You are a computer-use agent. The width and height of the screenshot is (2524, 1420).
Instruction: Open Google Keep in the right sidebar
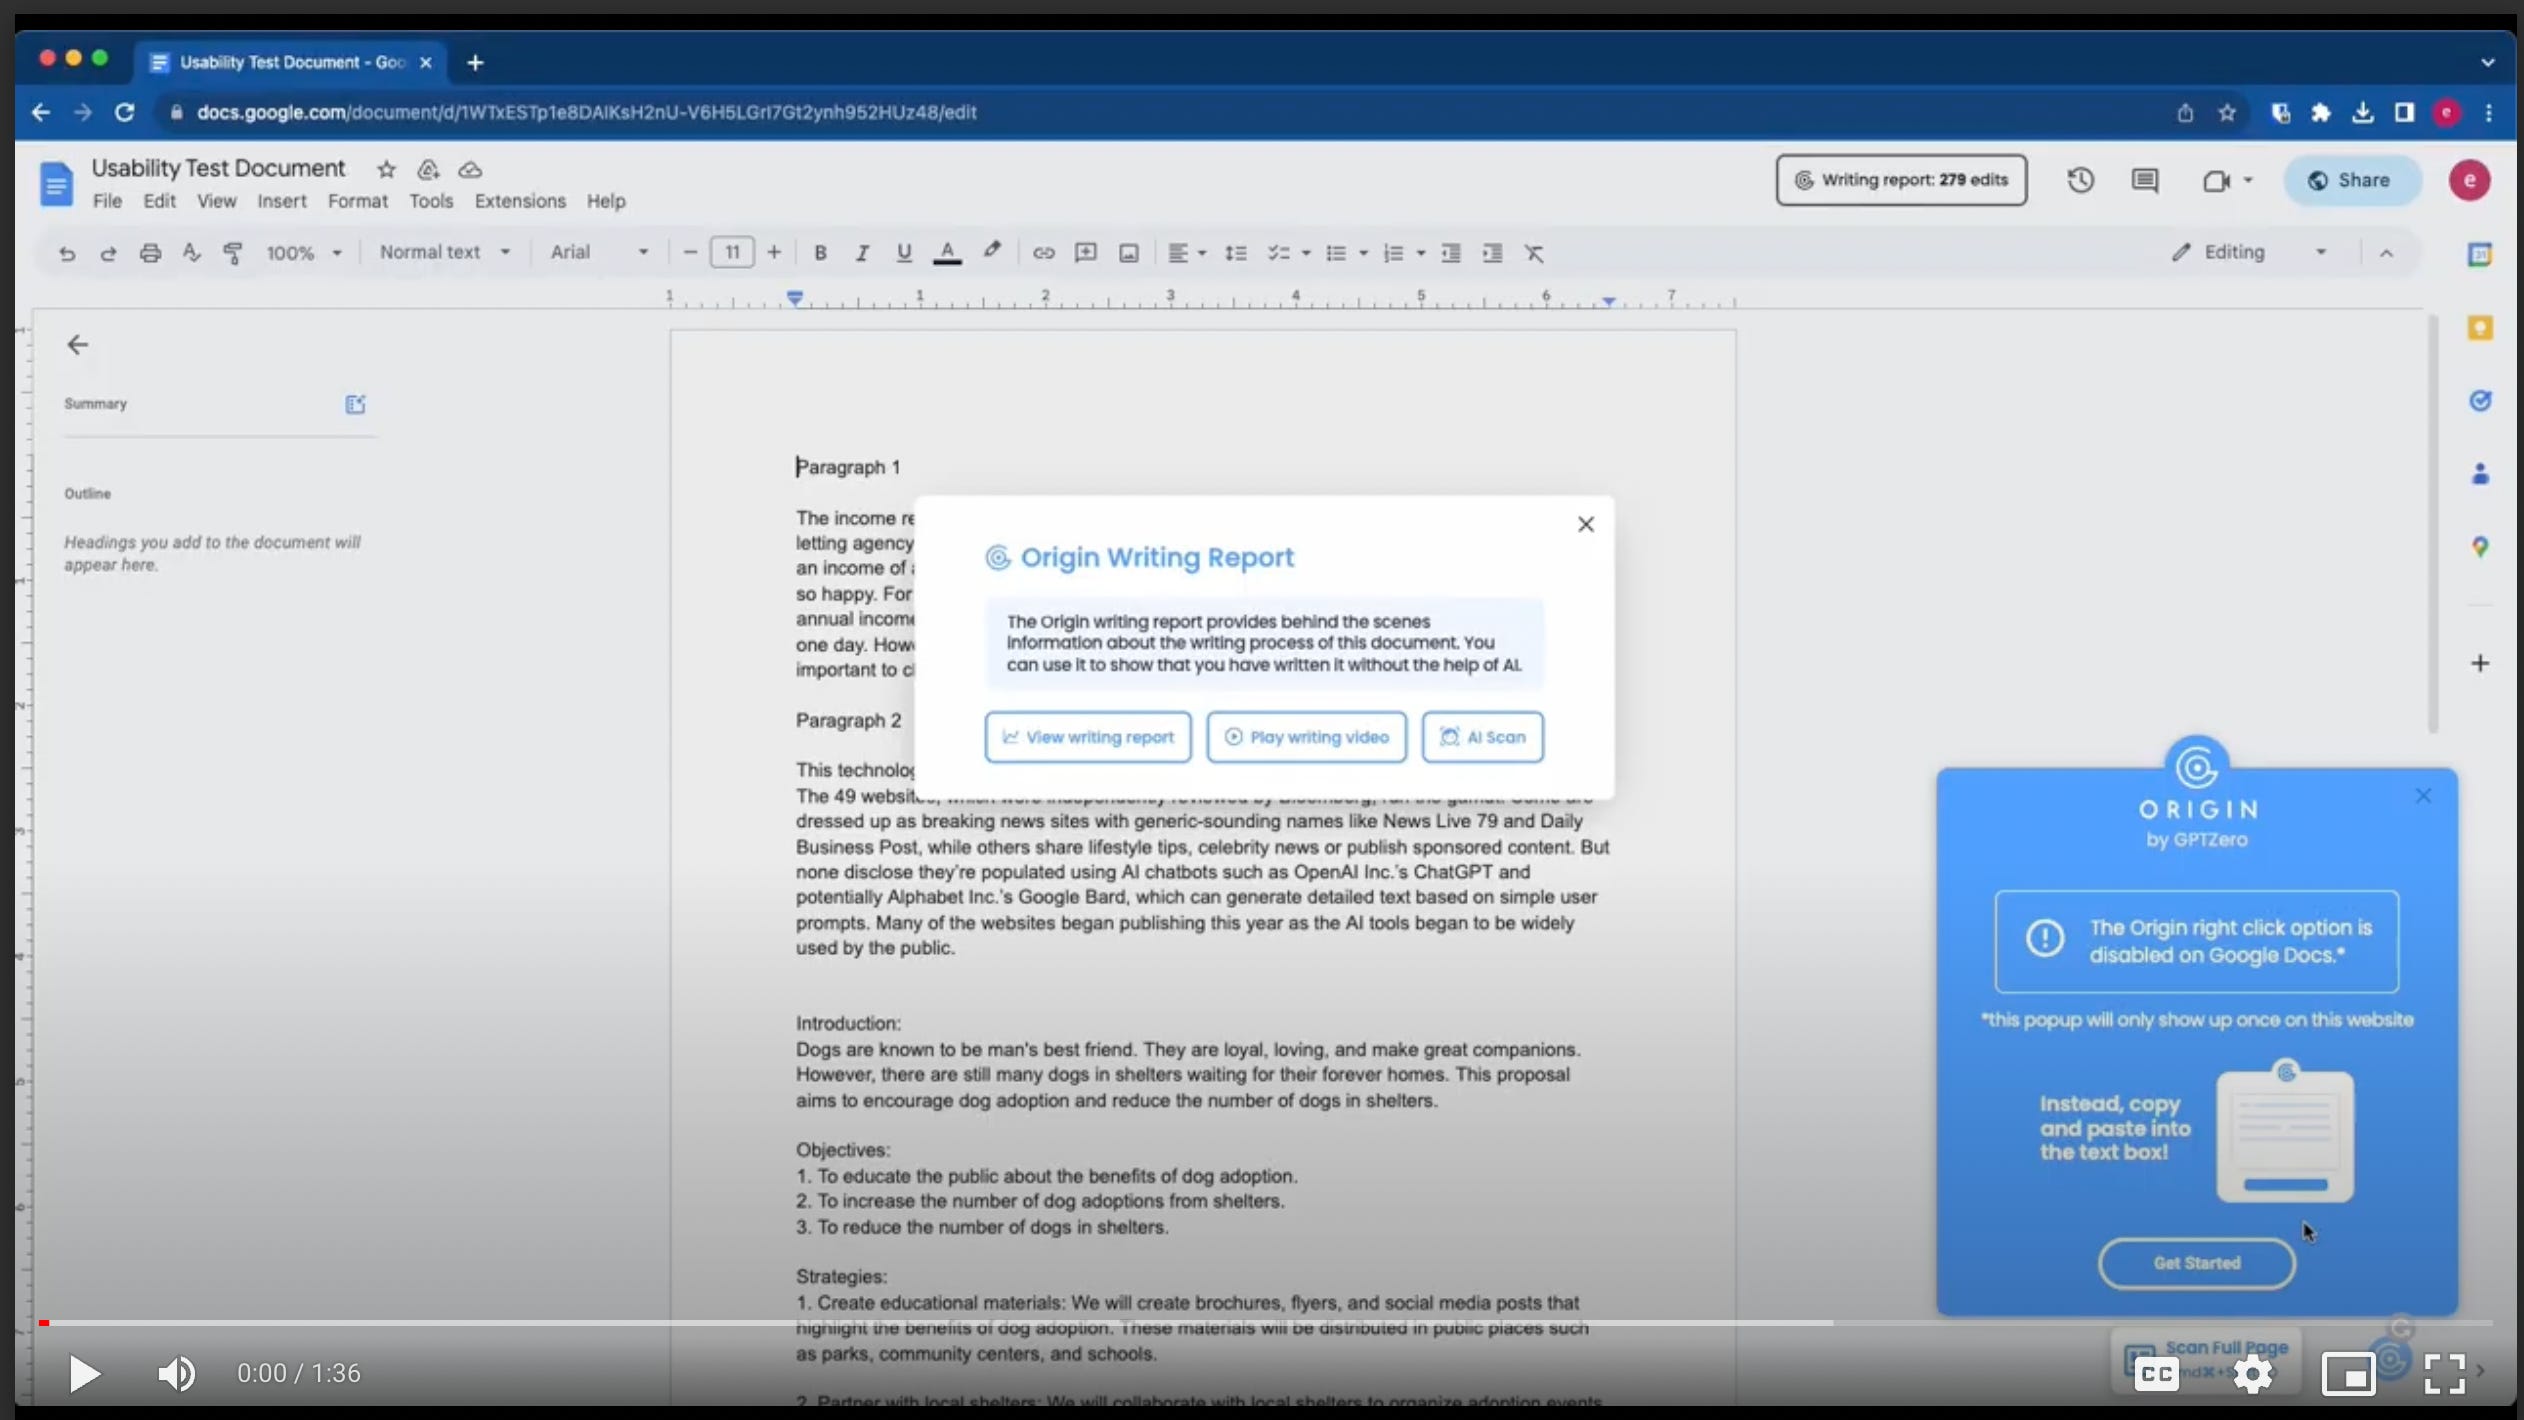pos(2481,327)
